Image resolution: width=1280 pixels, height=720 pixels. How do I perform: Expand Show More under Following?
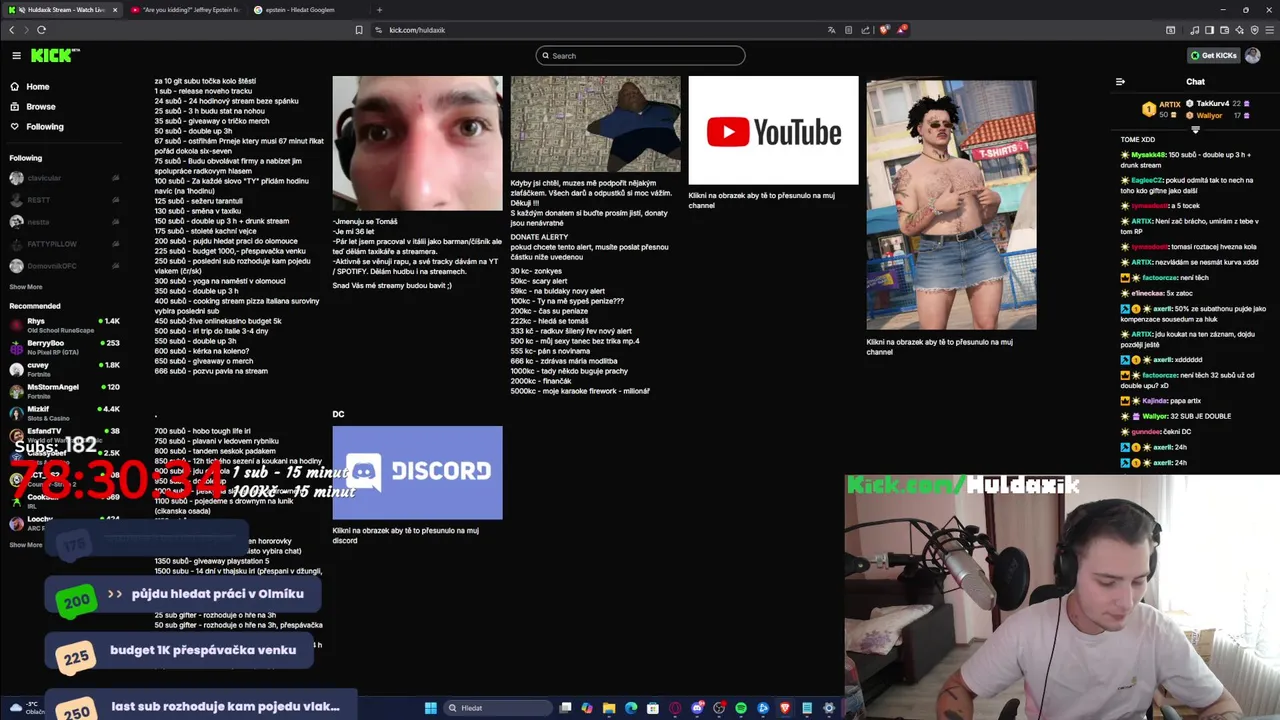(26, 287)
